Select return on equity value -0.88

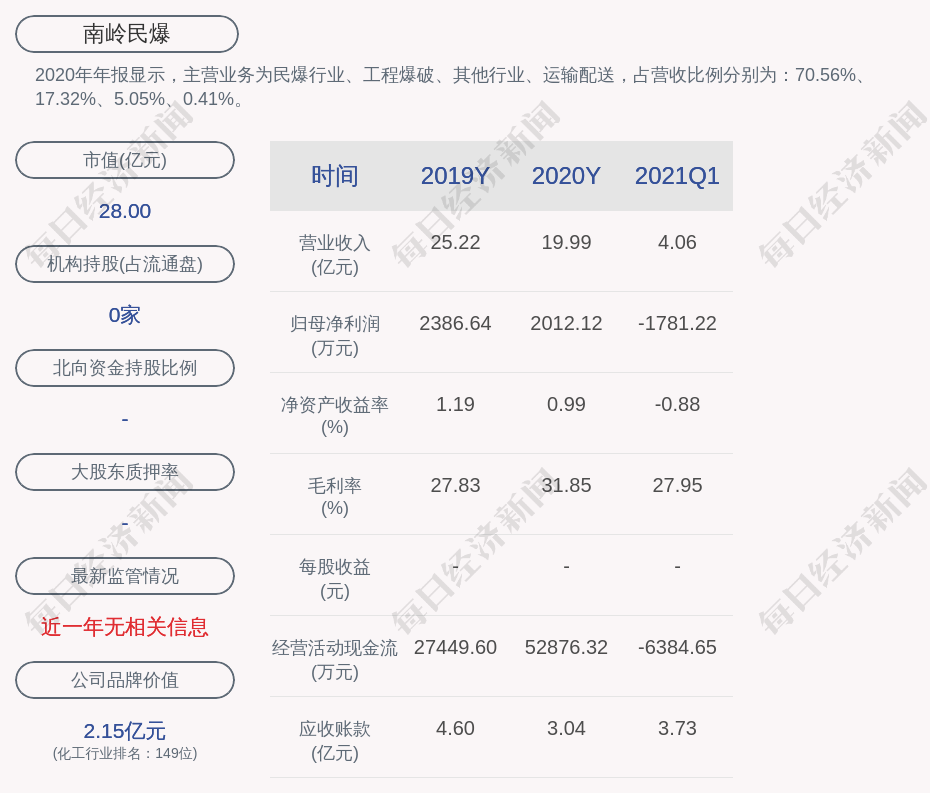pos(677,405)
